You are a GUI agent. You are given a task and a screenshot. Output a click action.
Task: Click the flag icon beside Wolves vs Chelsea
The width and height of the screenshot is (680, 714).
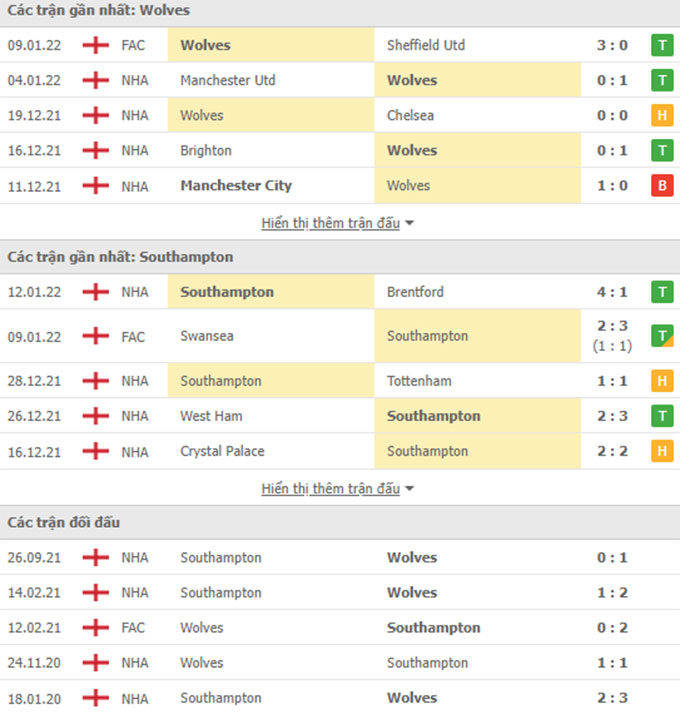pyautogui.click(x=96, y=115)
